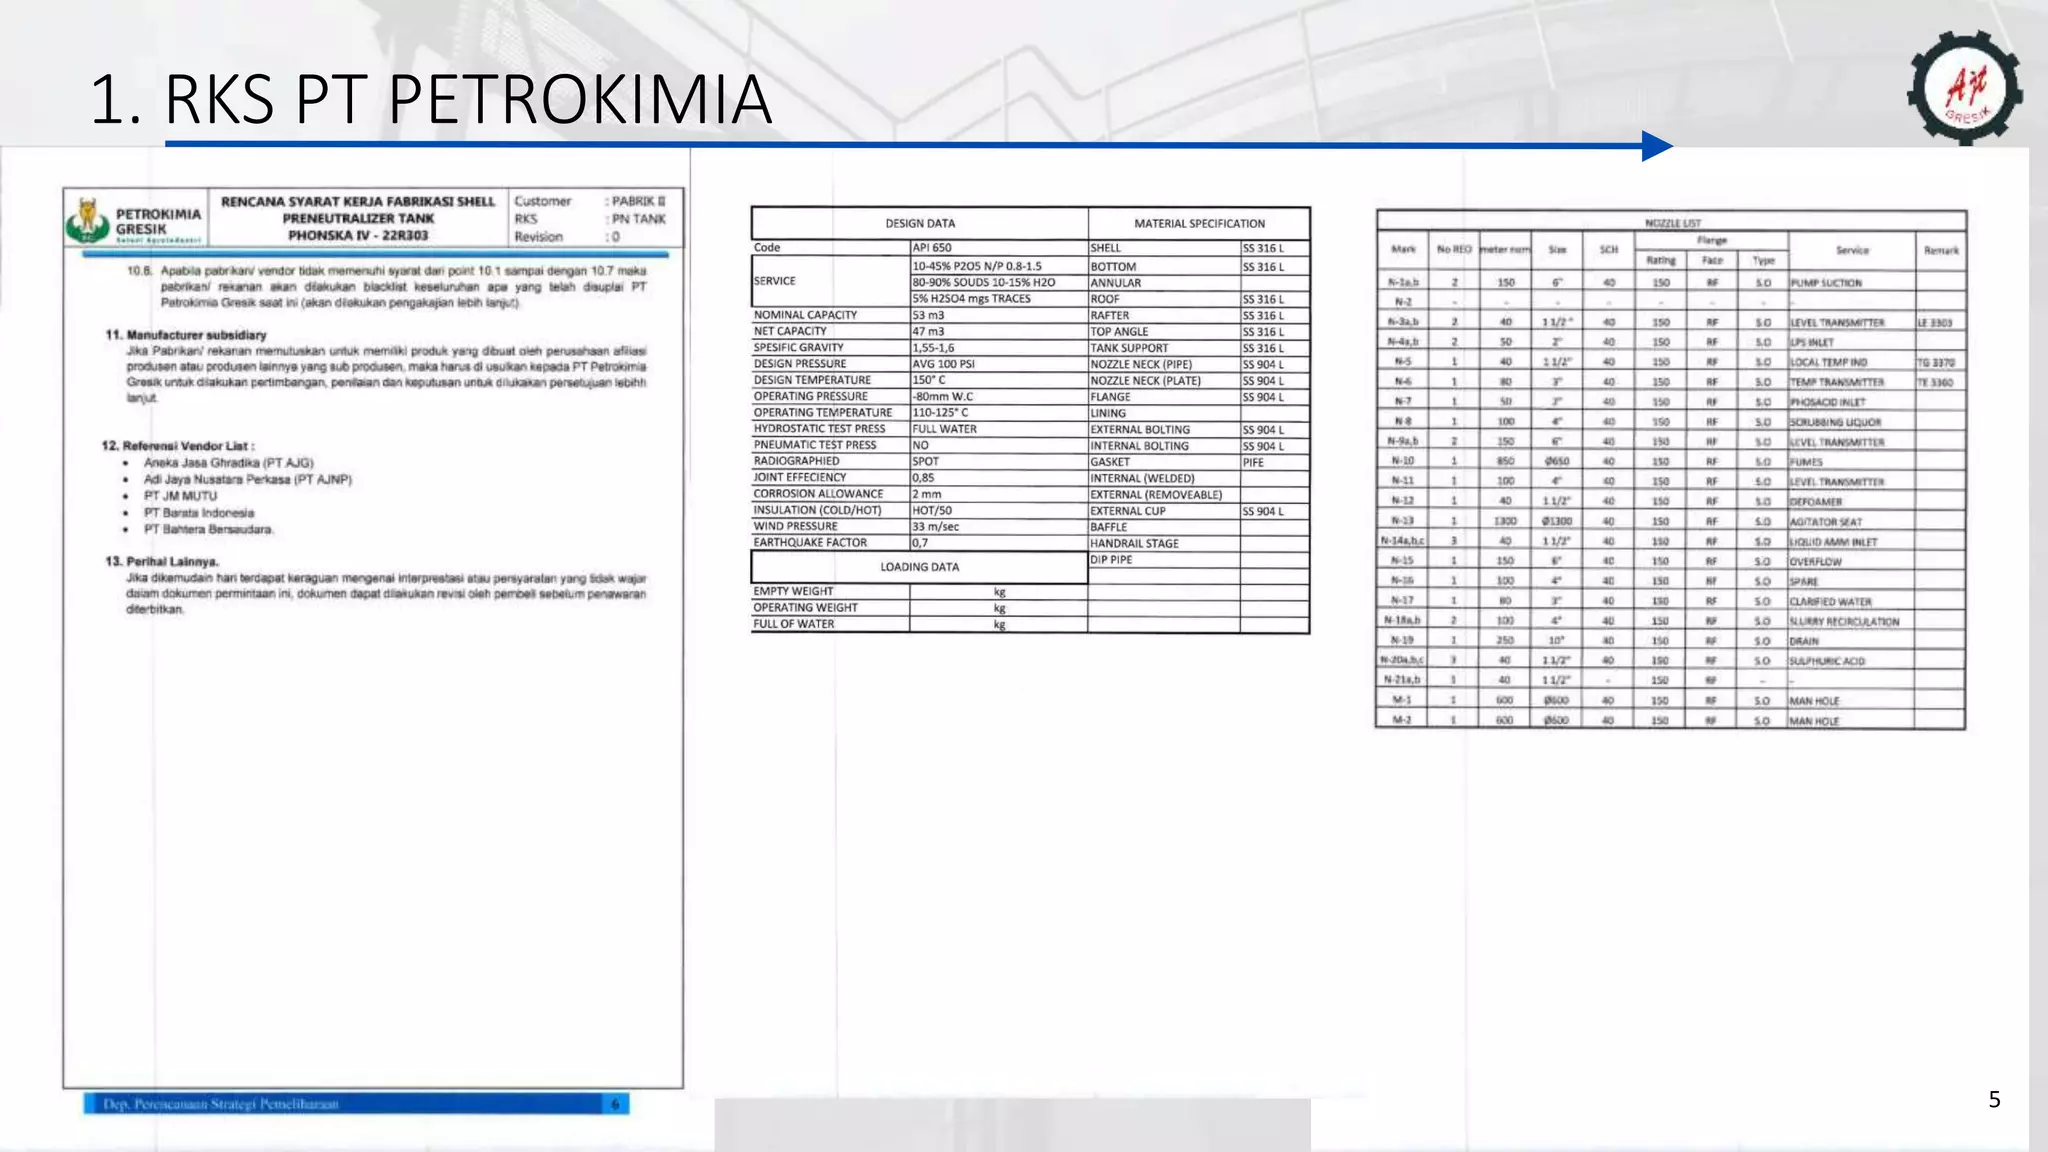Click the gear-shaped Gresik logo

click(x=1964, y=90)
